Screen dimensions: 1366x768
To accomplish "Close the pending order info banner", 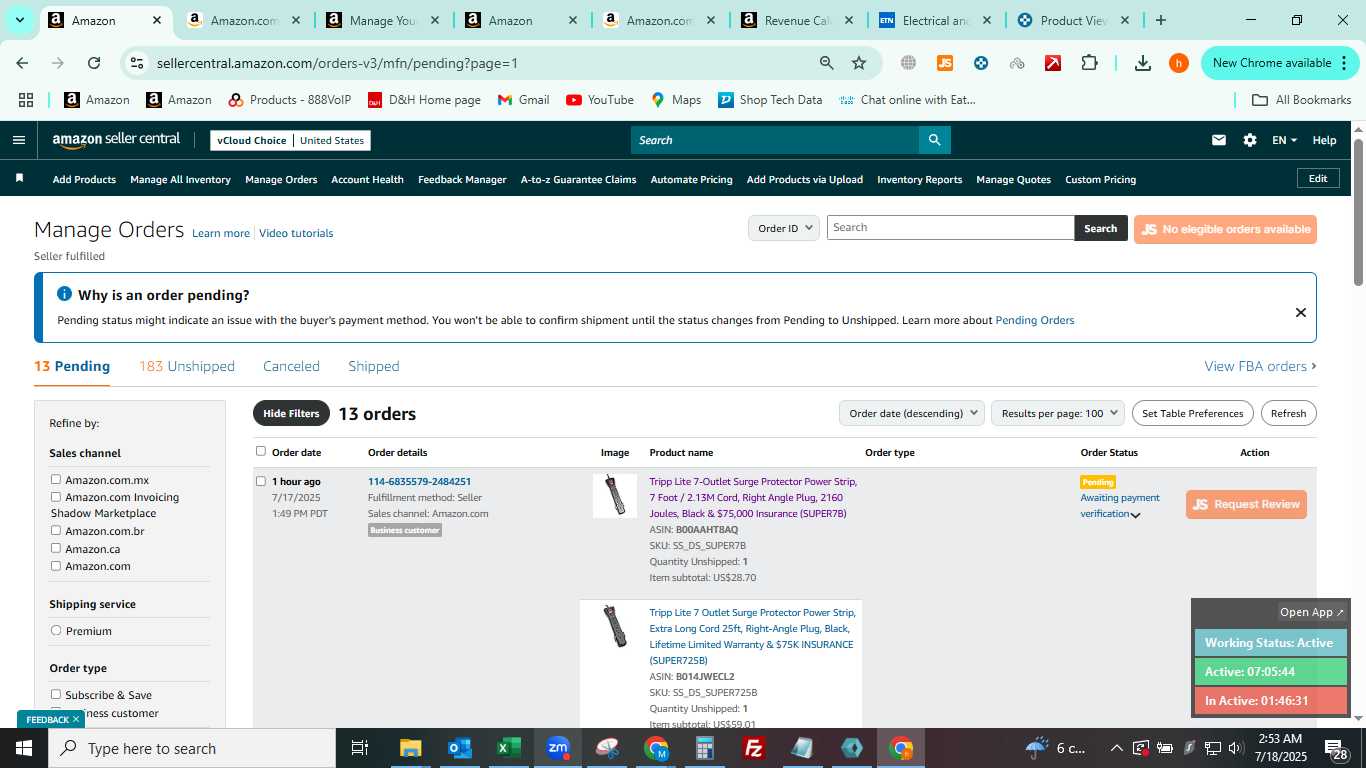I will [x=1301, y=312].
